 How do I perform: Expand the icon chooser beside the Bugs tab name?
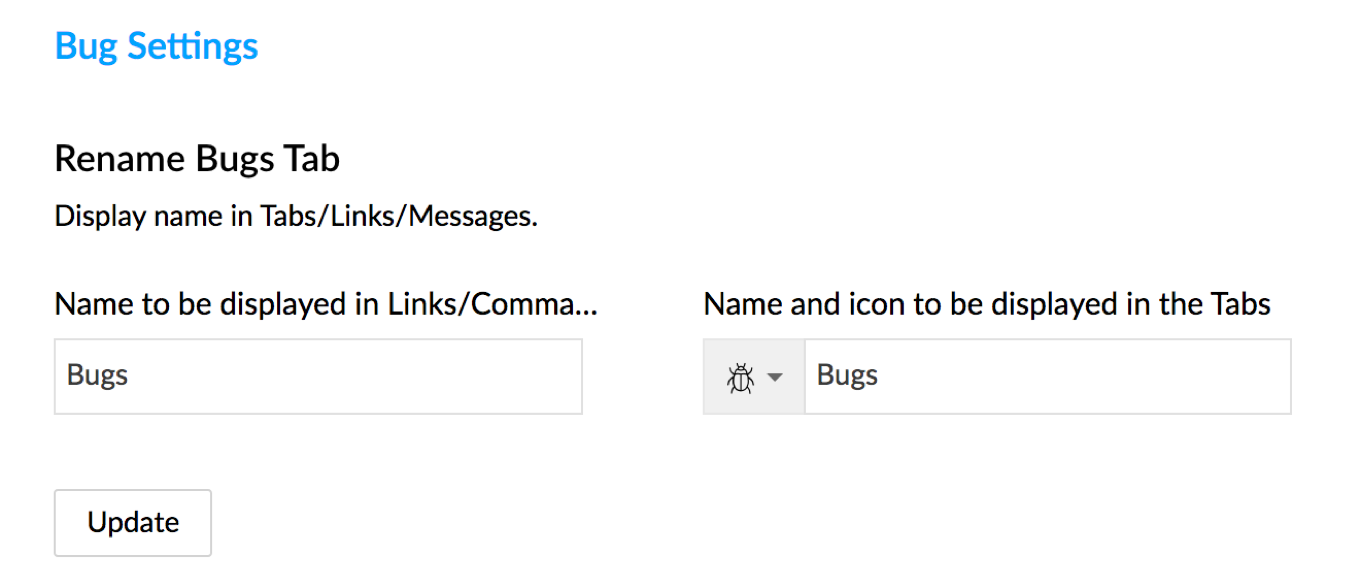(x=754, y=376)
